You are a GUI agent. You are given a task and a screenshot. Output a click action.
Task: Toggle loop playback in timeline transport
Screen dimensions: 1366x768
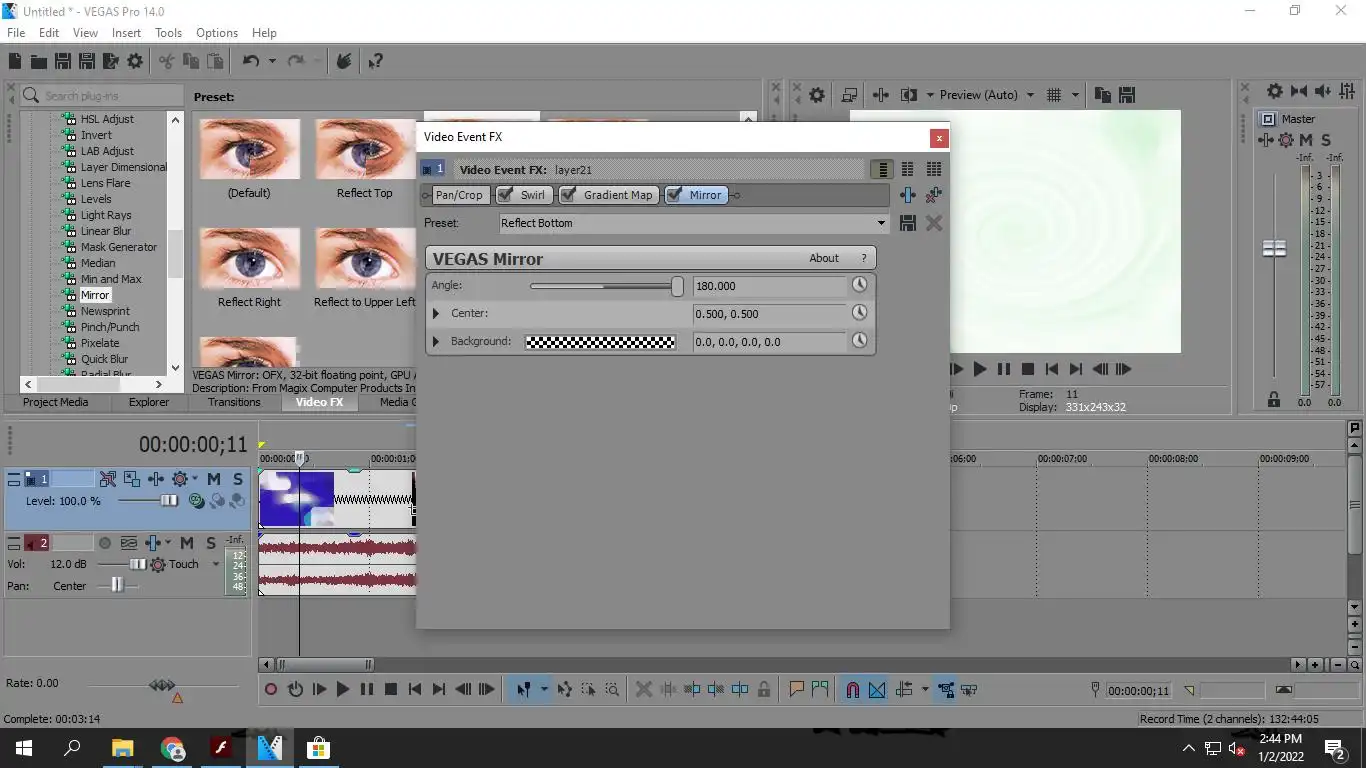(x=295, y=689)
